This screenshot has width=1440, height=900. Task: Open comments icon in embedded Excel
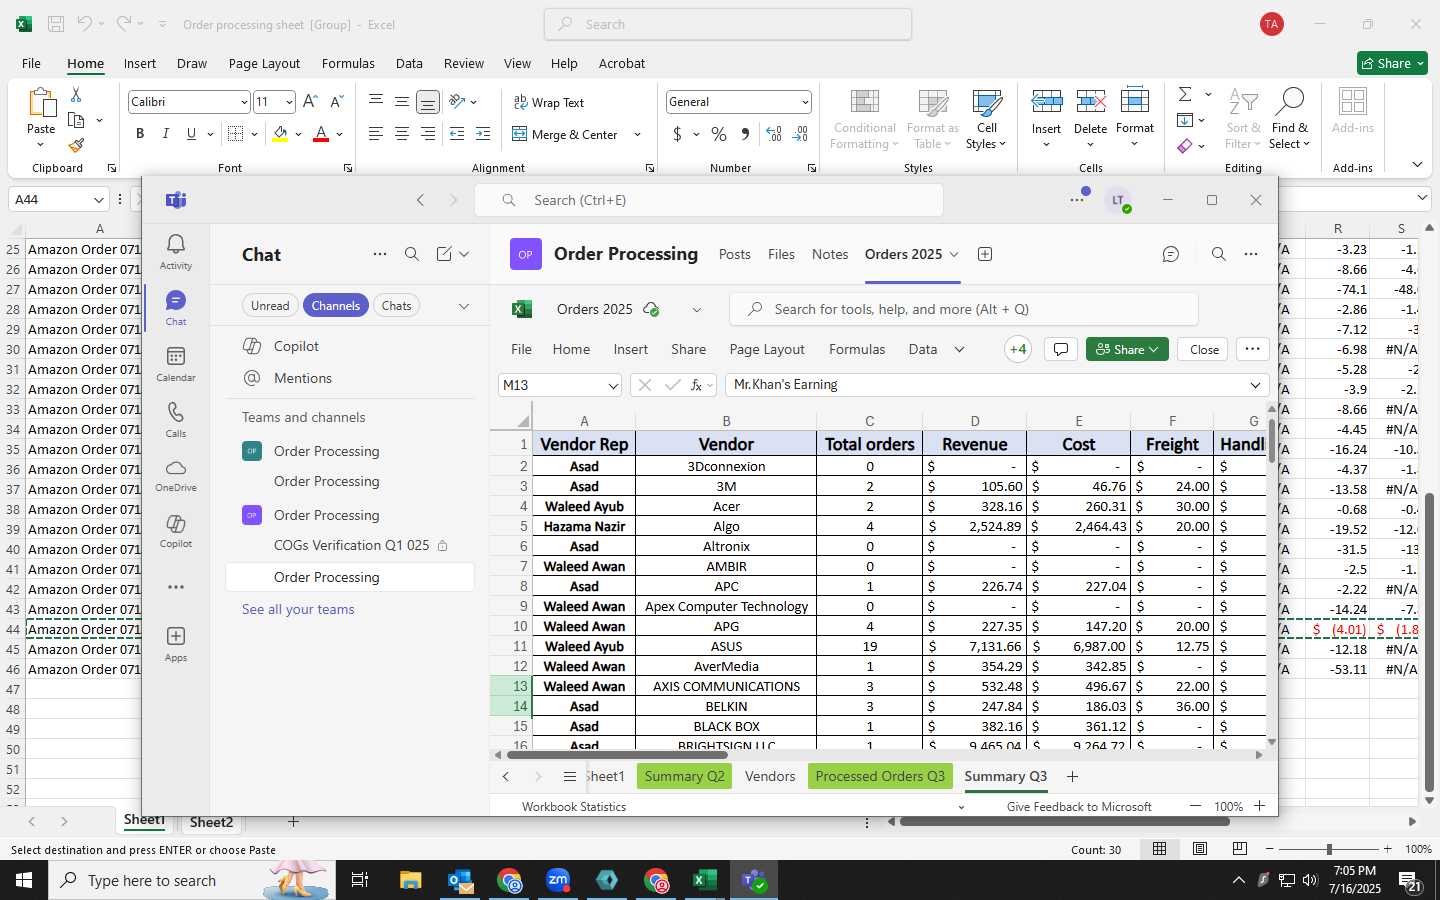pos(1061,349)
